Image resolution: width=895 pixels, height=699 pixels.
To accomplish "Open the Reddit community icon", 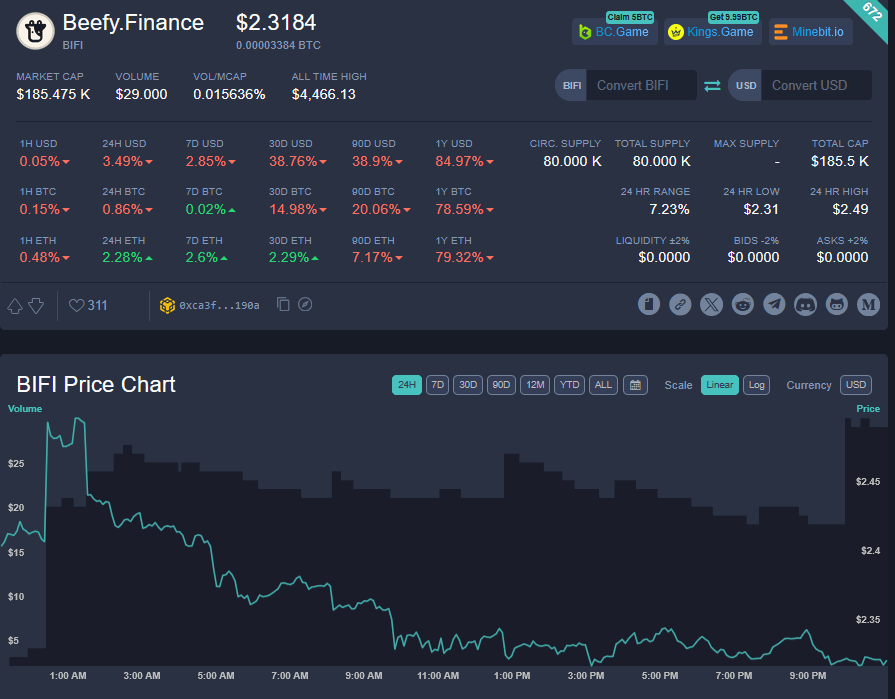I will (742, 304).
